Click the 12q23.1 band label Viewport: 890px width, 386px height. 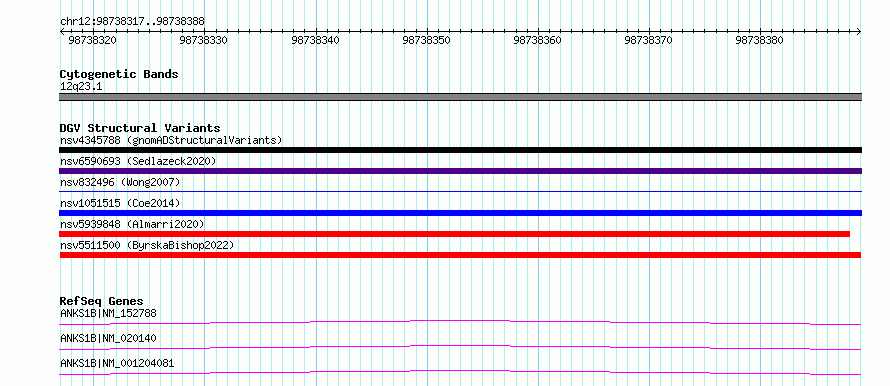[81, 87]
